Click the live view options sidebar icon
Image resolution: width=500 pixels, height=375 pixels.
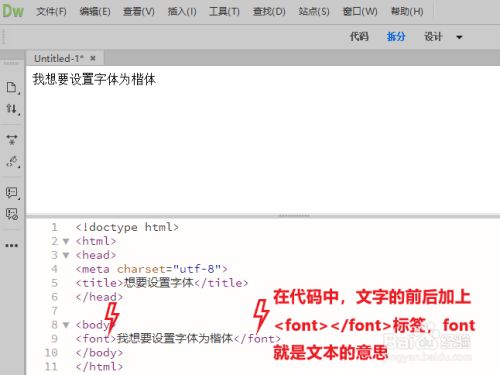[x=12, y=140]
